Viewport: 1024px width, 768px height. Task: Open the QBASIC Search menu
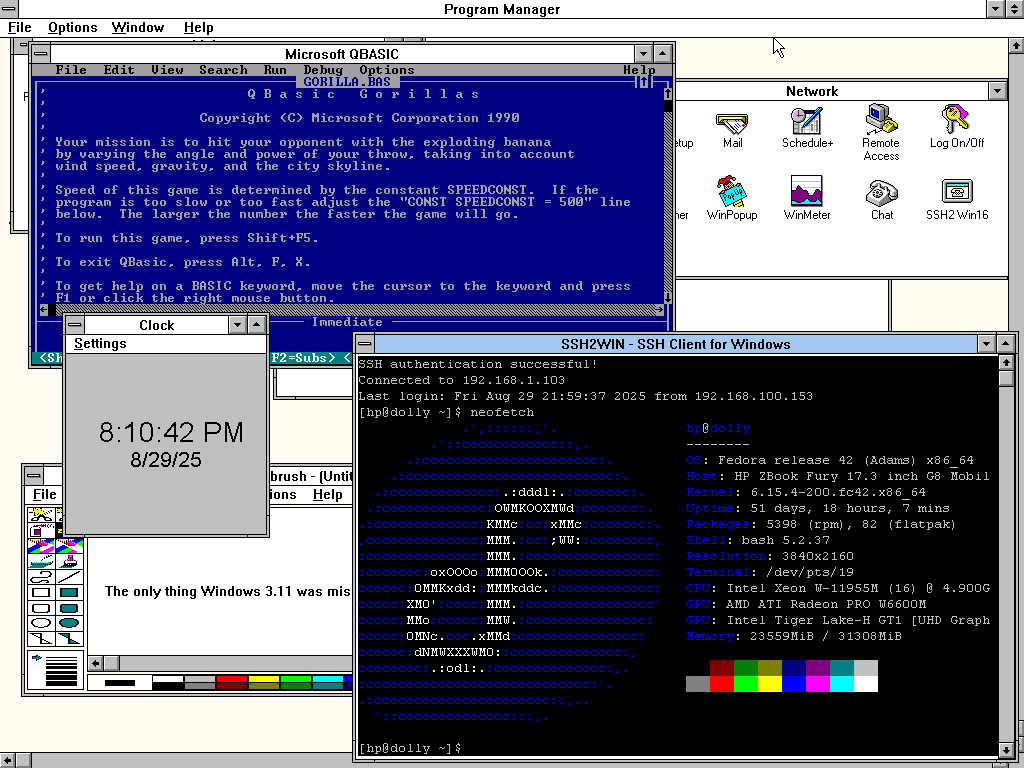coord(223,70)
